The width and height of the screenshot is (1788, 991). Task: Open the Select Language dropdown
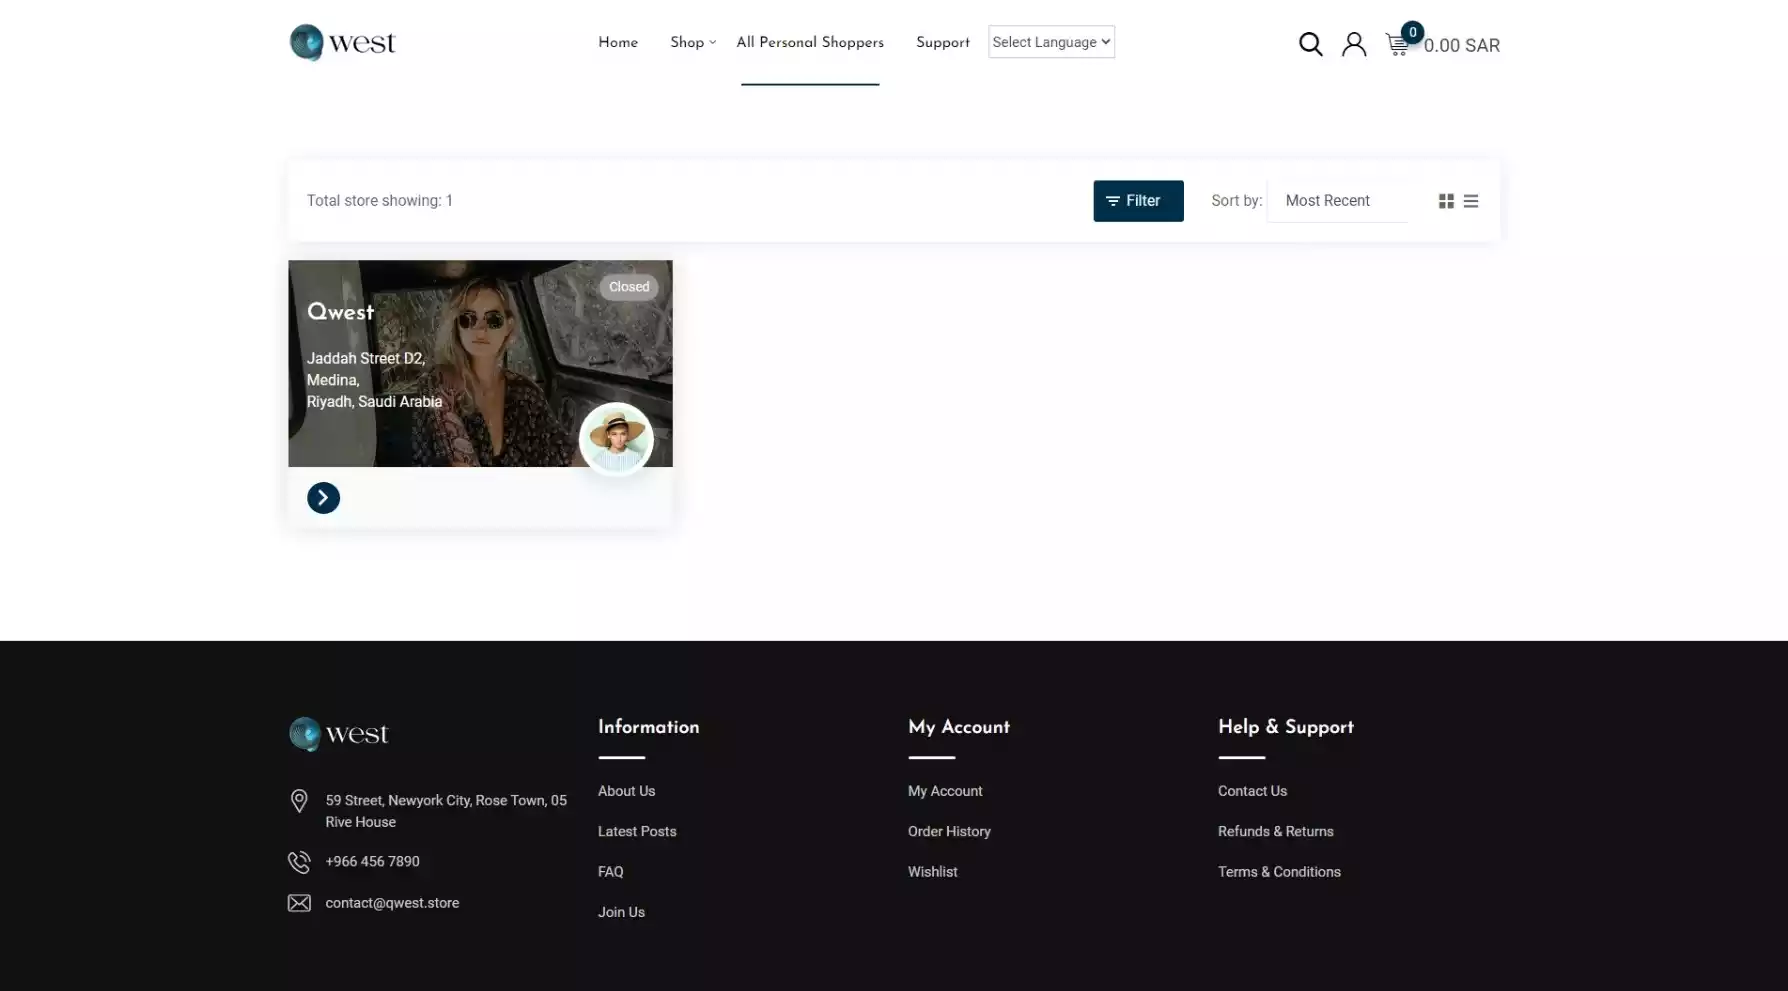click(x=1051, y=42)
